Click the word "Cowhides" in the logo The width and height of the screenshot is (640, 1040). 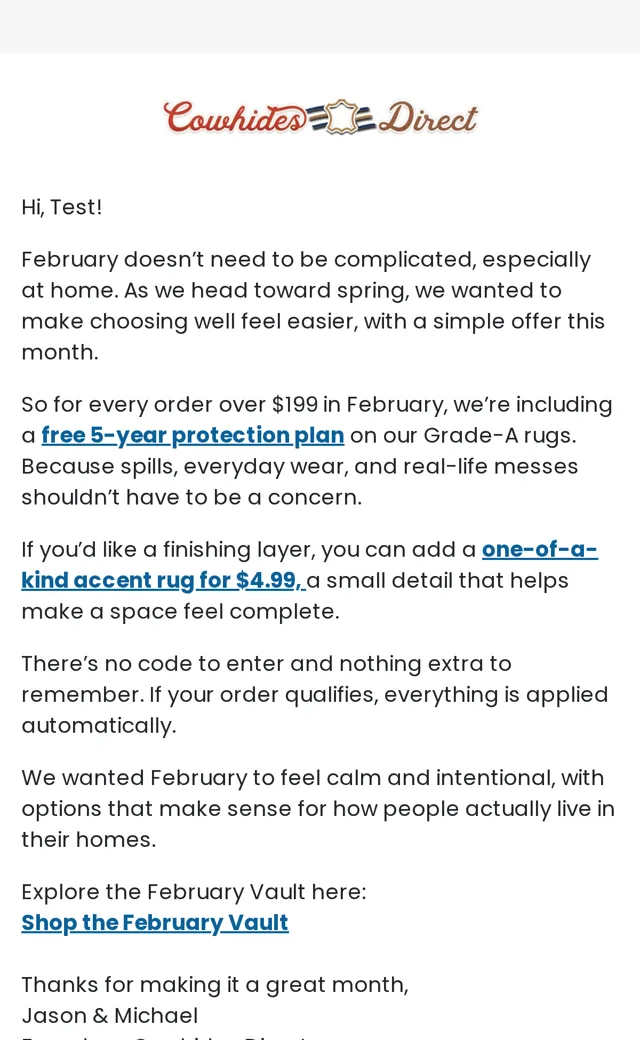click(x=235, y=118)
